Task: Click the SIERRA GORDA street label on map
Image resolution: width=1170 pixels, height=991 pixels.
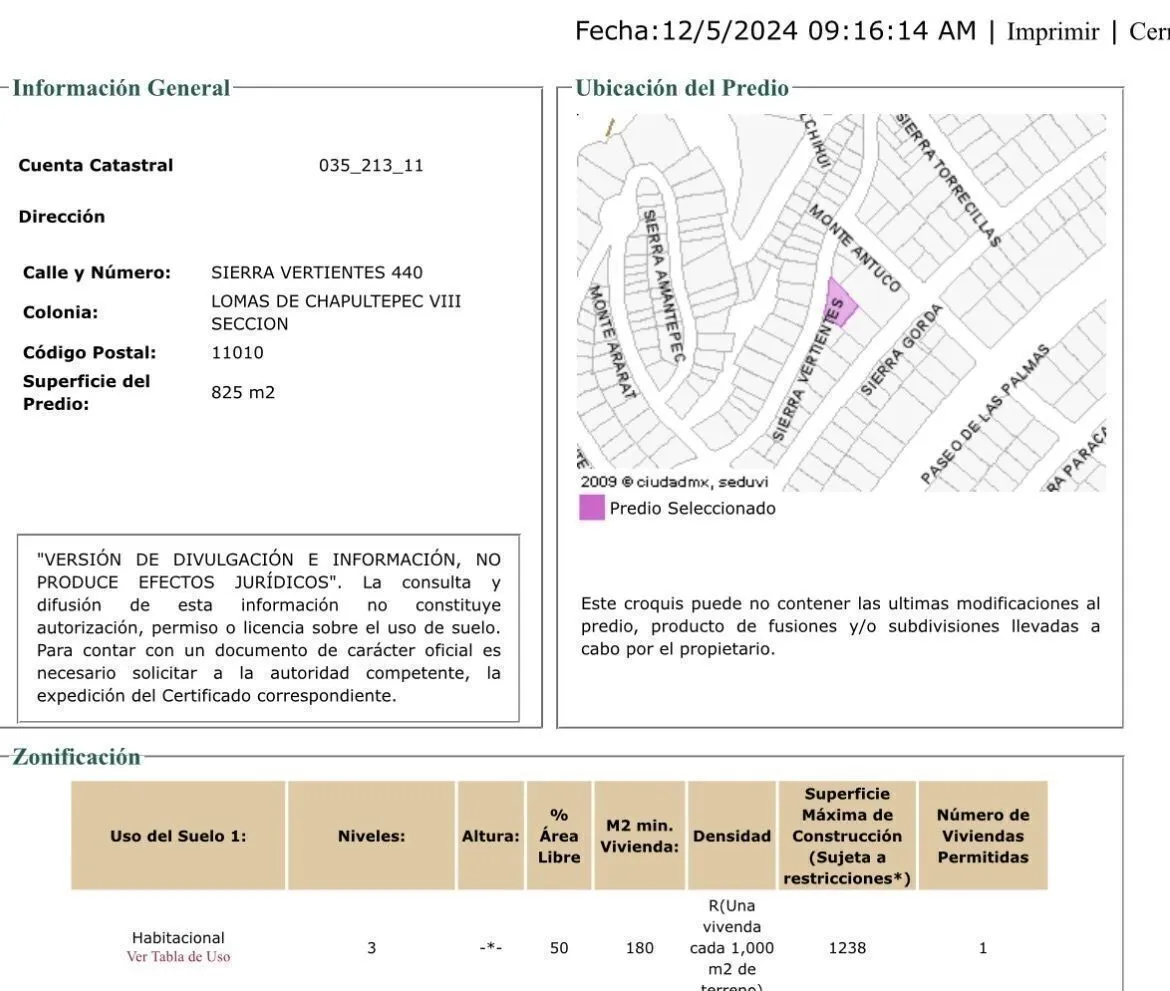Action: (901, 350)
